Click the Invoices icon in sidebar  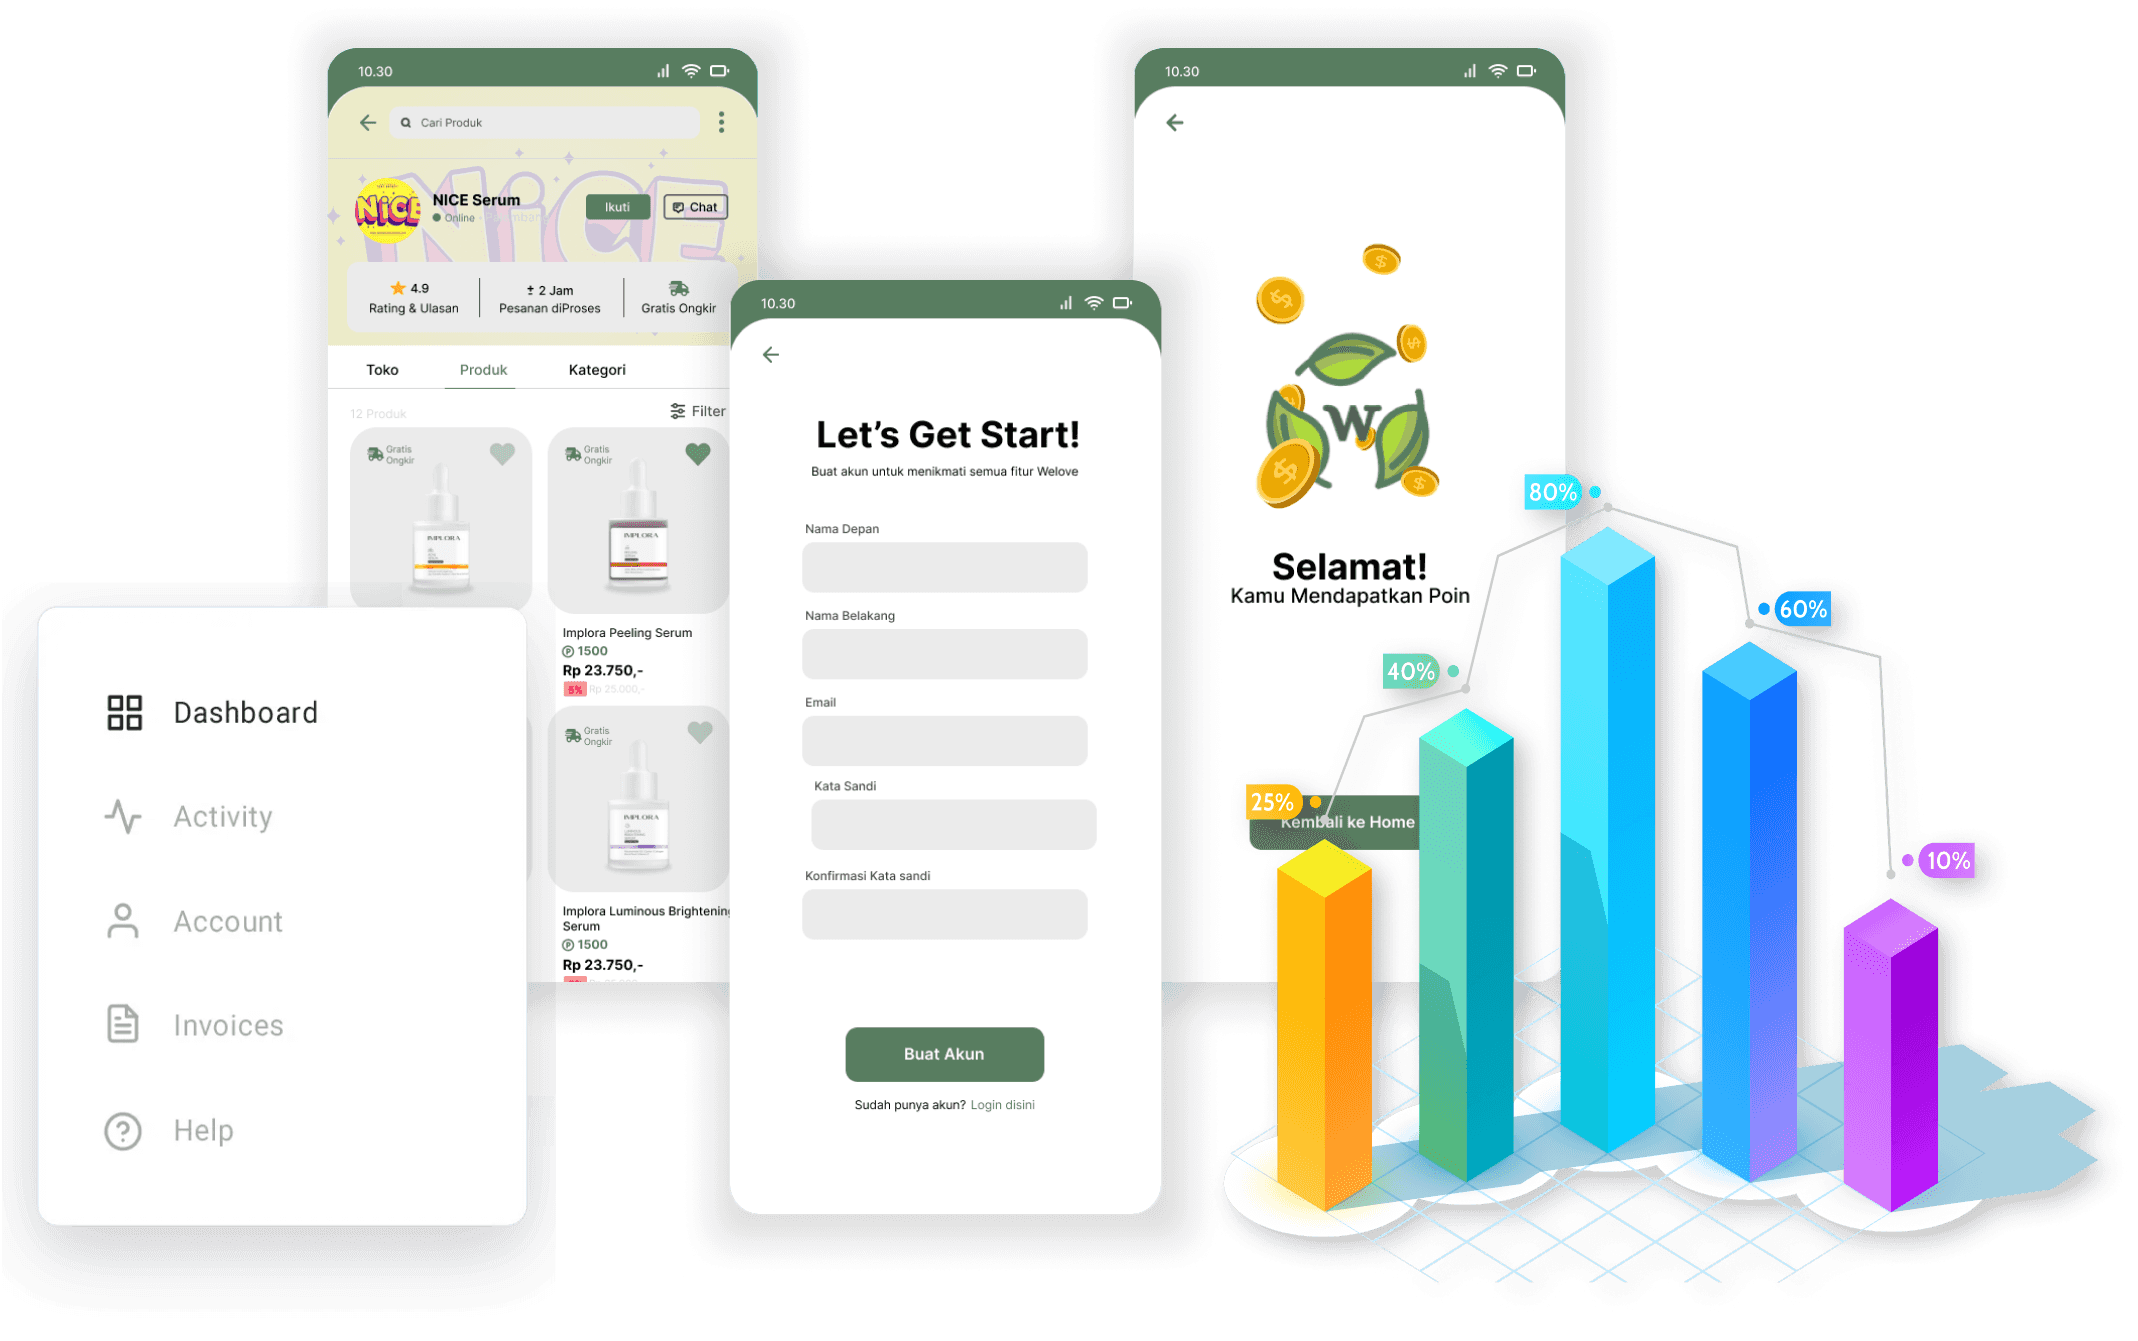click(x=122, y=1023)
